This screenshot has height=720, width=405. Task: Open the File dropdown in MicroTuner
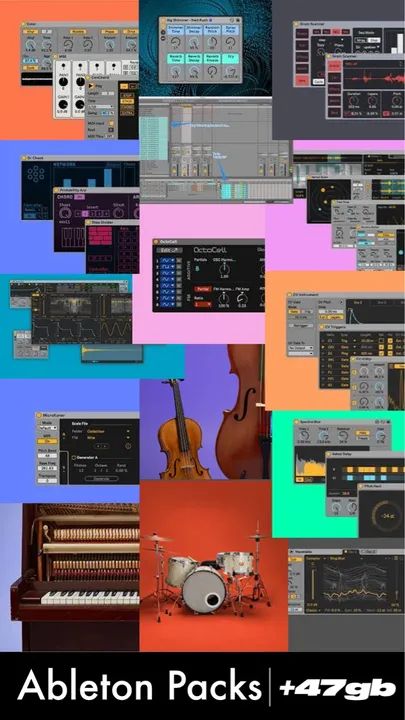point(109,438)
